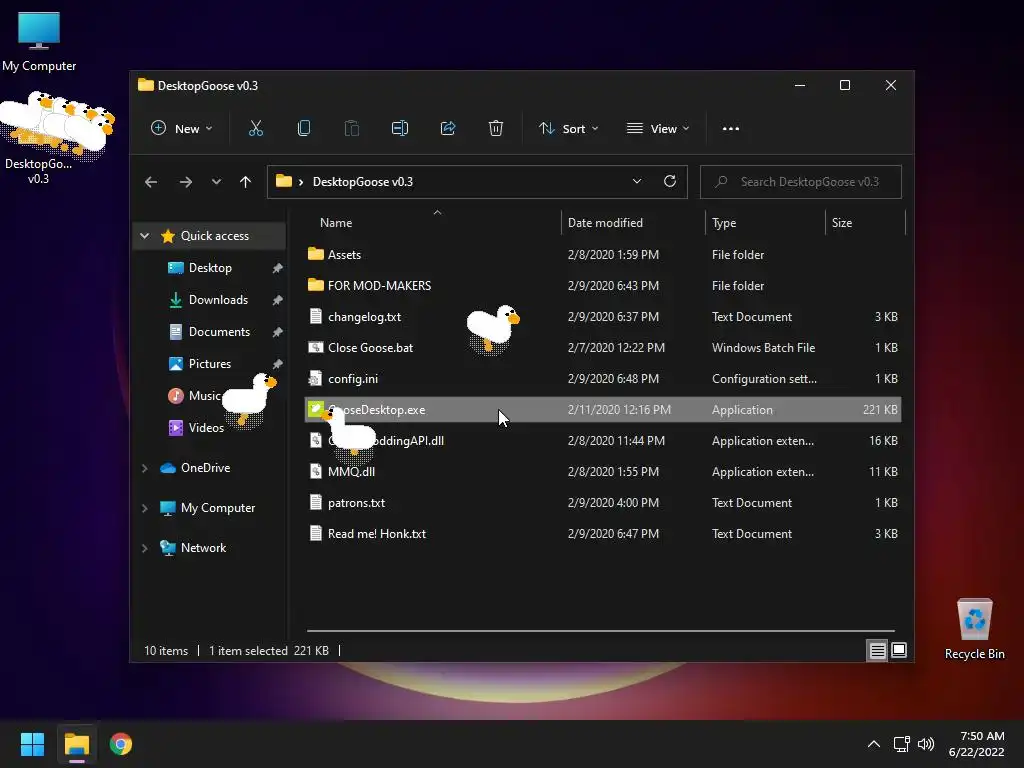Click the Delete trash icon
Image resolution: width=1024 pixels, height=768 pixels.
[x=496, y=129]
